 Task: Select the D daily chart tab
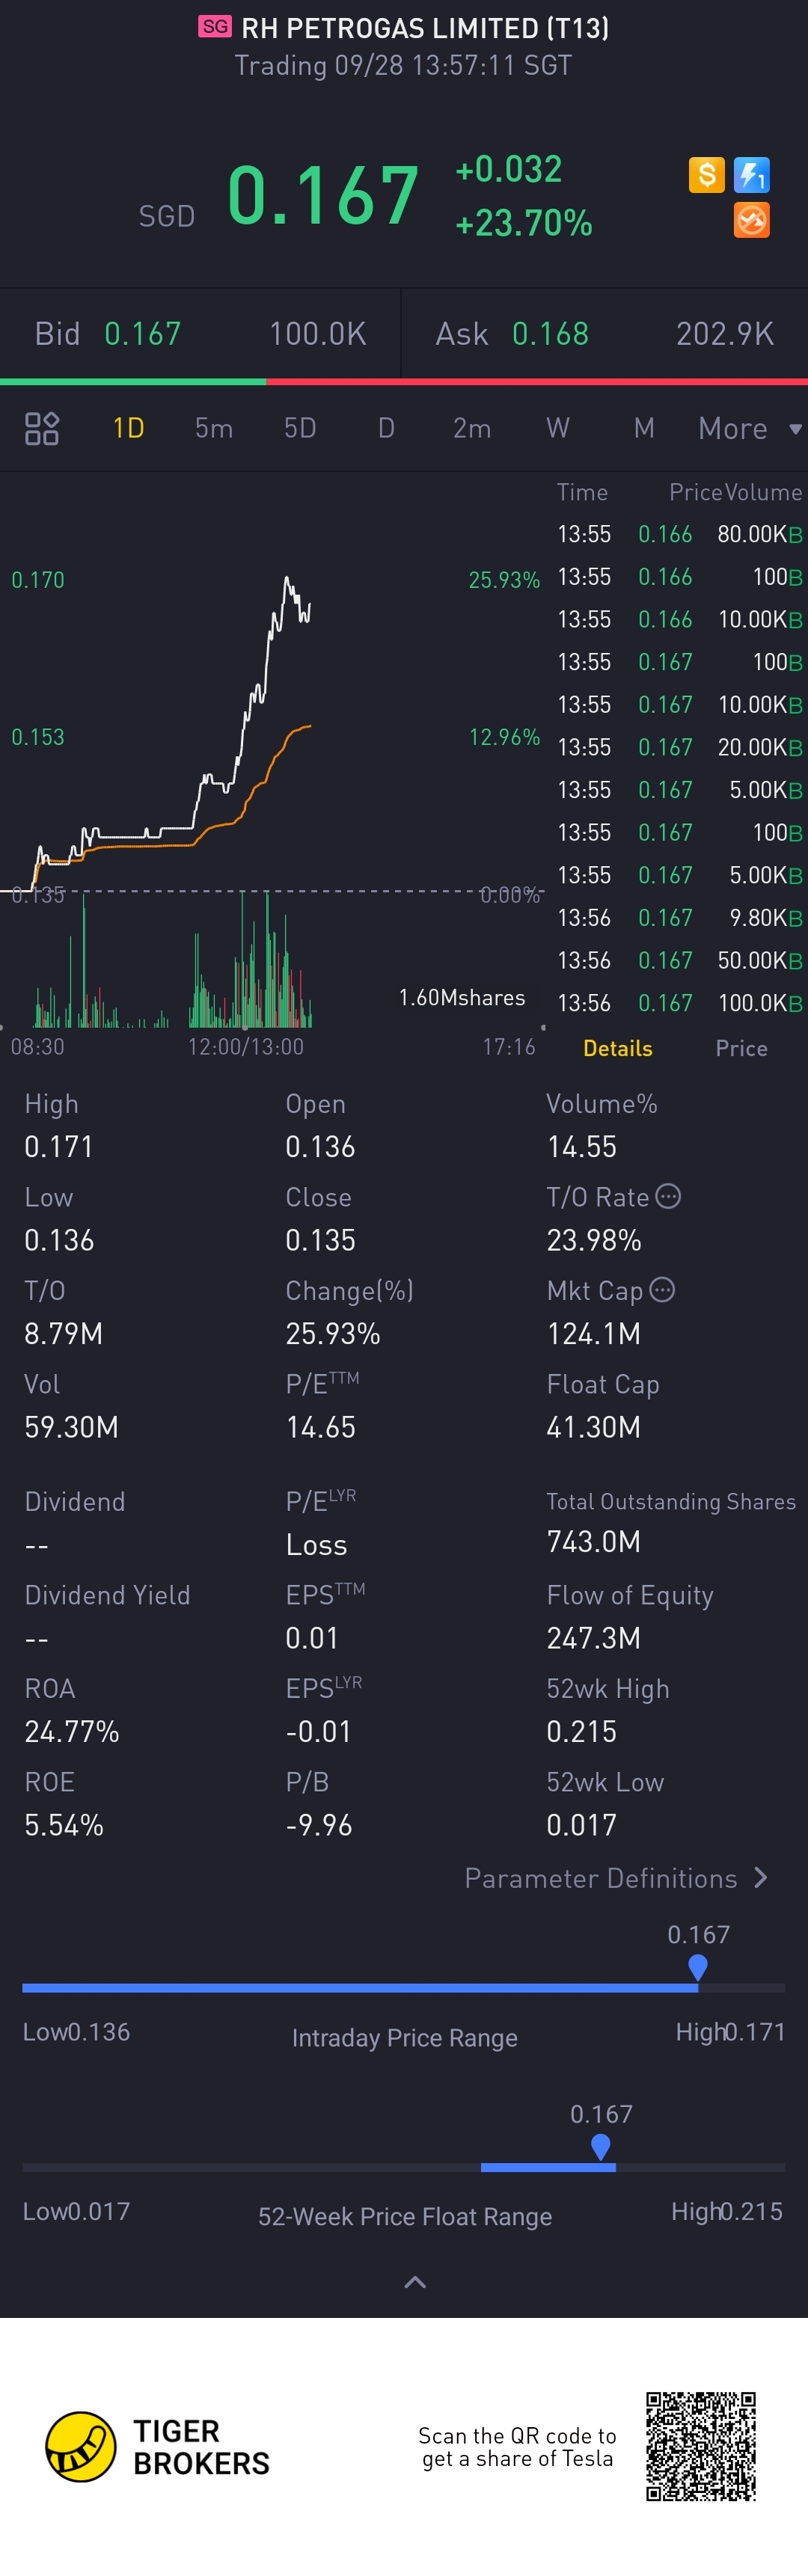point(386,428)
